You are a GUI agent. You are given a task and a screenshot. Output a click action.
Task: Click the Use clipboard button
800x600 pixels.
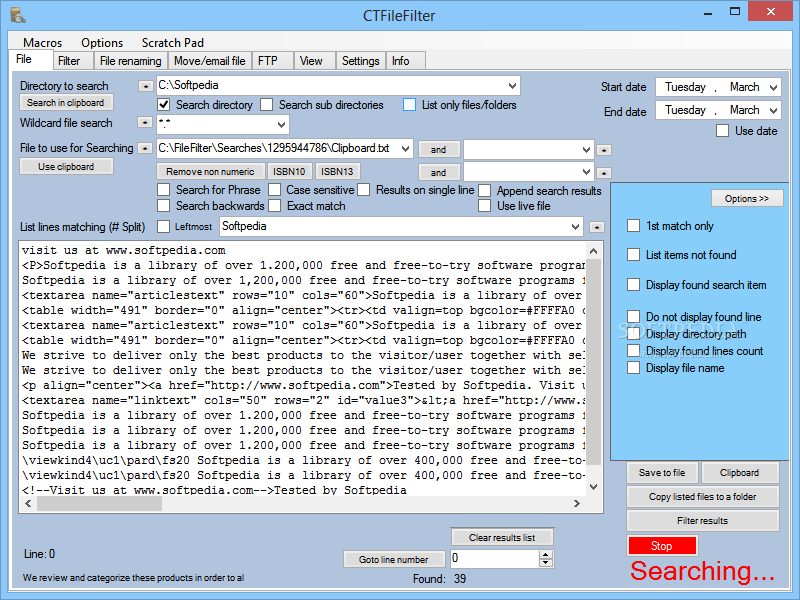pyautogui.click(x=66, y=167)
